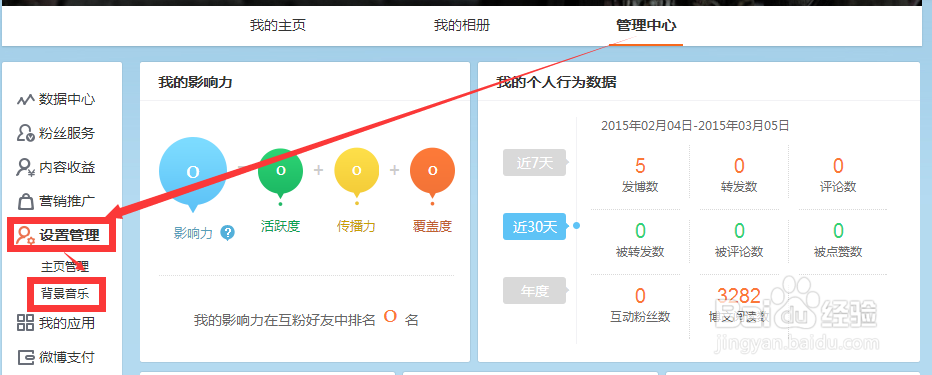932x375 pixels.
Task: Click the 覆盖度 label
Action: click(x=433, y=226)
